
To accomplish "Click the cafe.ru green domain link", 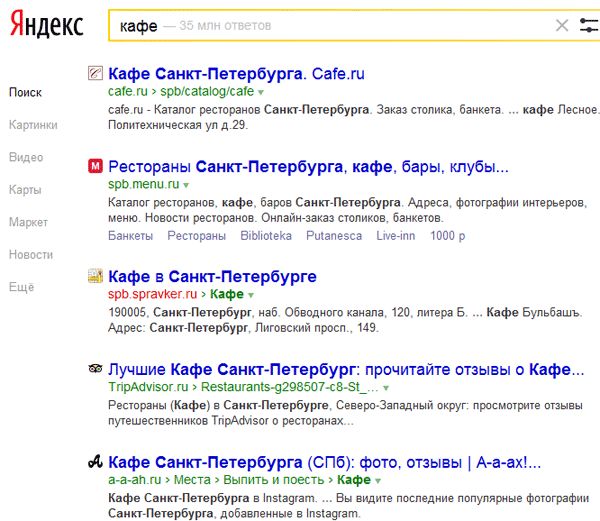I will 128,91.
